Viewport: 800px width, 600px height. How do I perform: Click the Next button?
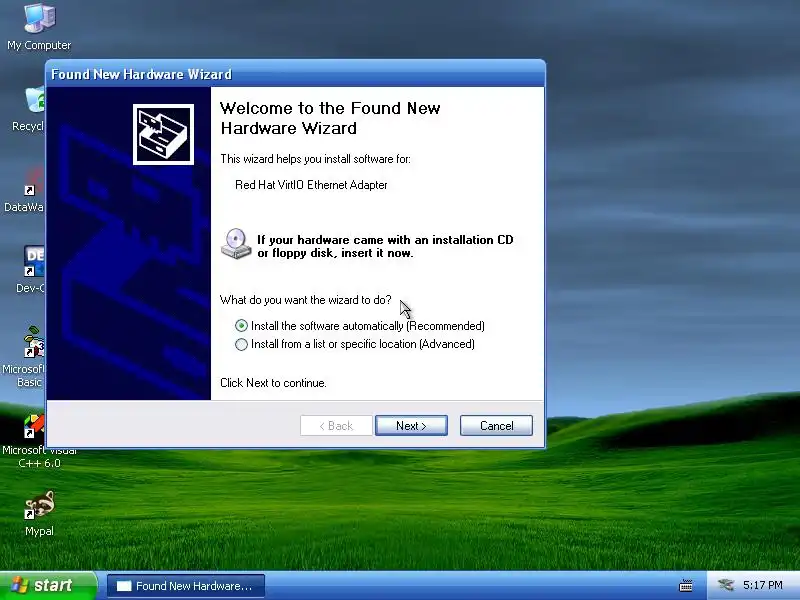click(x=411, y=426)
